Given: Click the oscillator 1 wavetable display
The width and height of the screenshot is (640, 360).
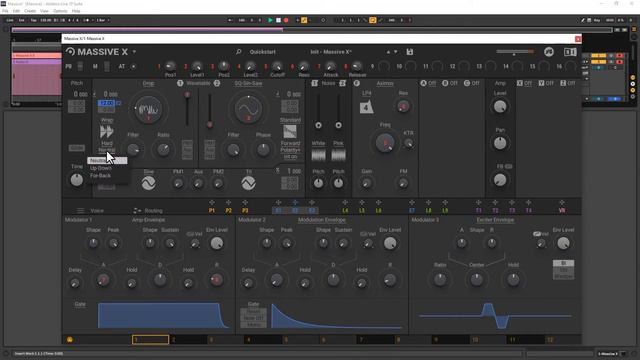Looking at the screenshot, I should (x=149, y=109).
